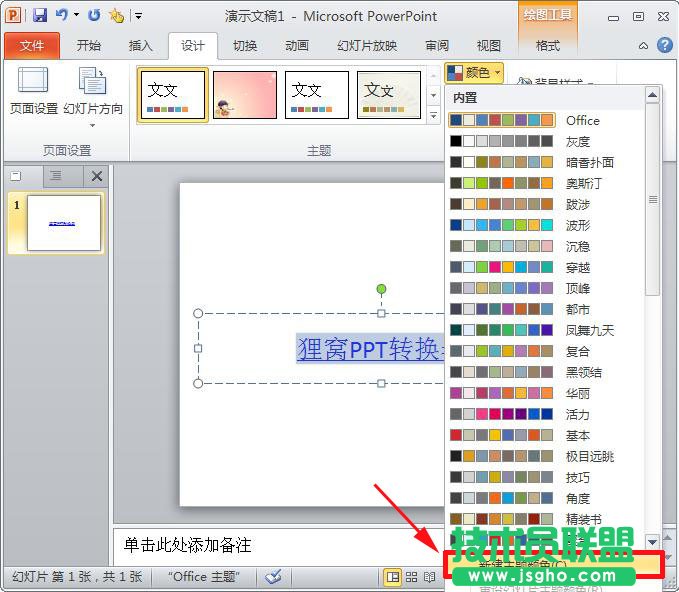Choose the 暗香扑面 color scheme
The width and height of the screenshot is (679, 592).
[546, 162]
